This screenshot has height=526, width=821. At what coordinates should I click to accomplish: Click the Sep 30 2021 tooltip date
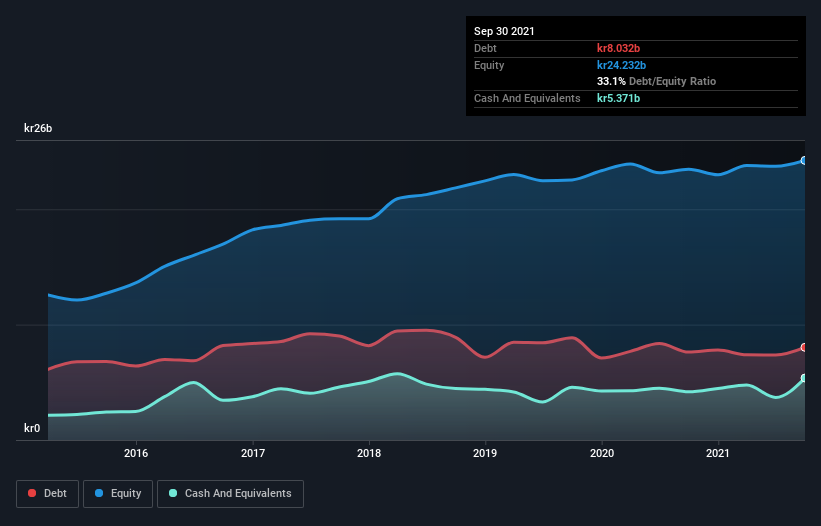pos(504,31)
